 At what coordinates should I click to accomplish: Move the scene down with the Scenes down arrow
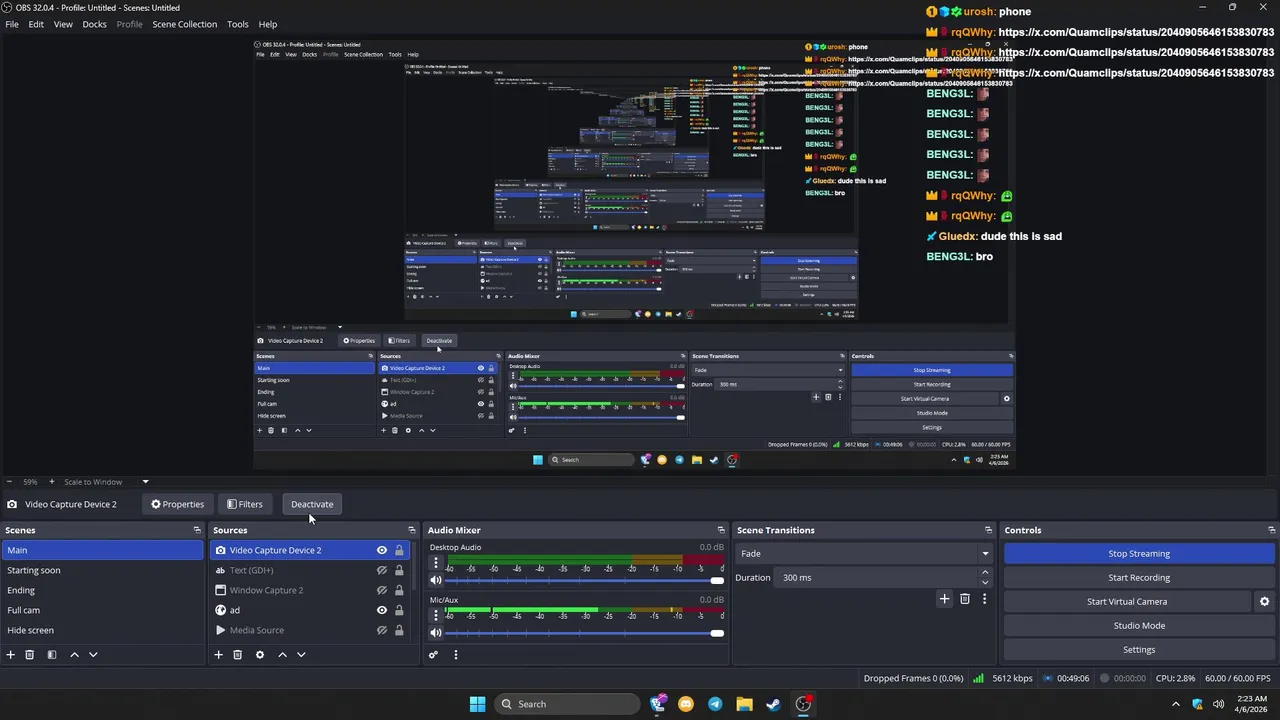[x=93, y=655]
